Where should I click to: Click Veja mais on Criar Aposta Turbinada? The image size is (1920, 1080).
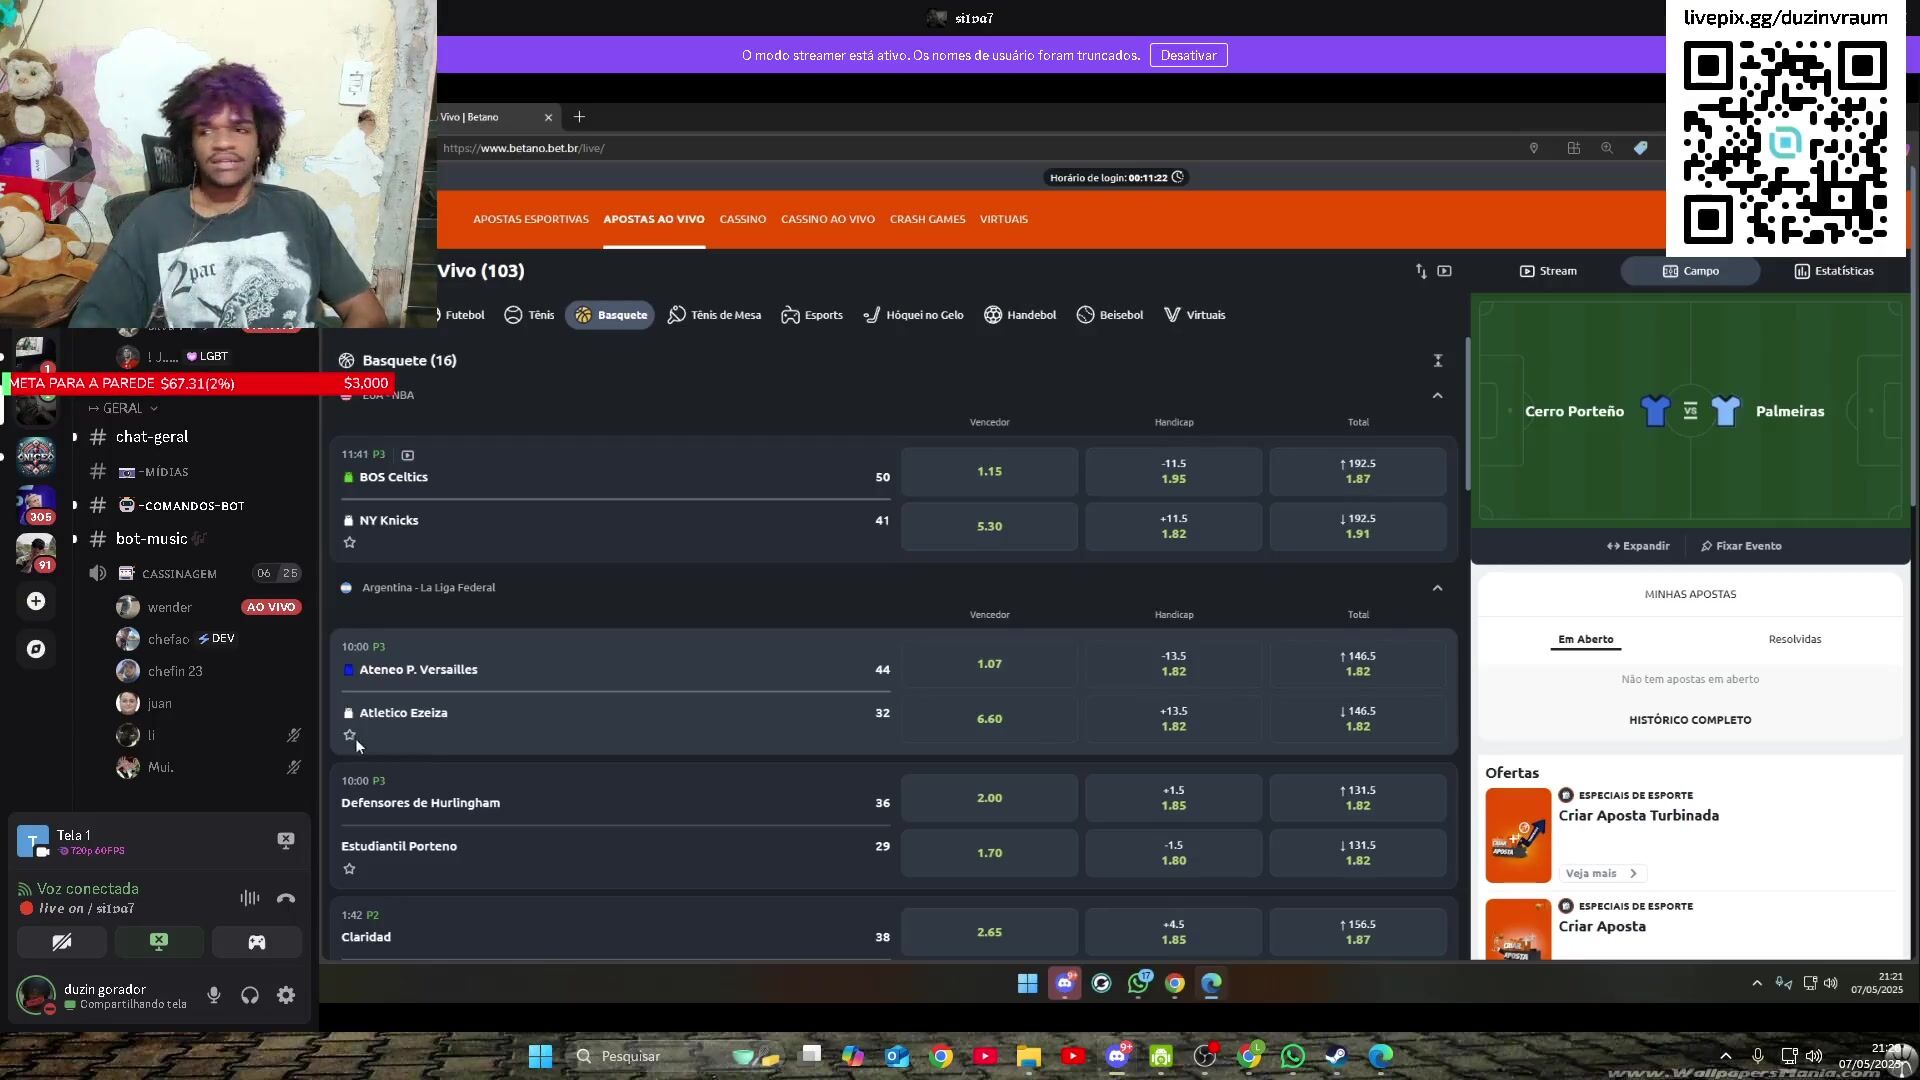click(x=1602, y=874)
